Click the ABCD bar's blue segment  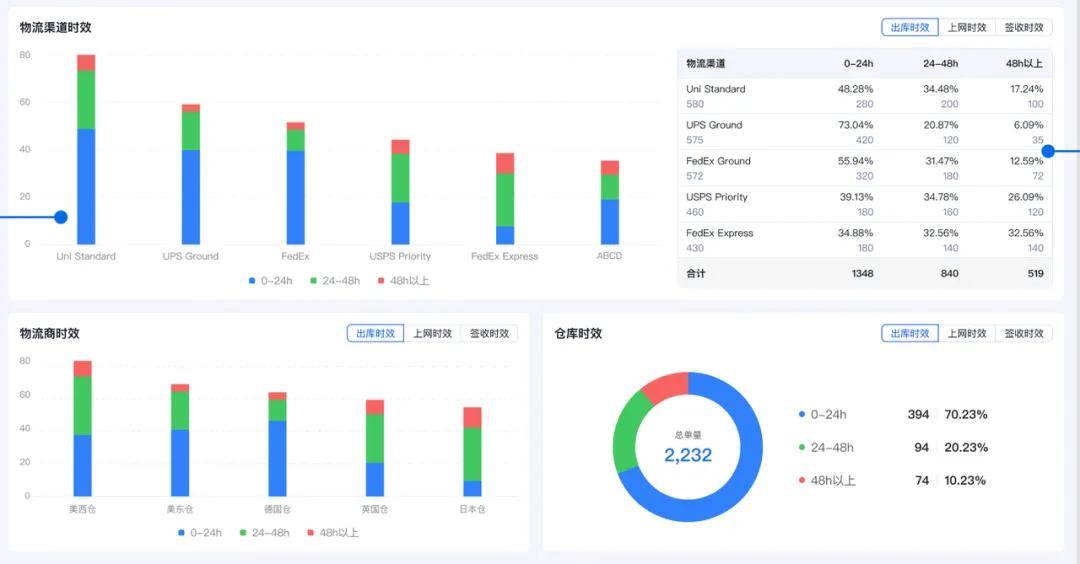click(610, 222)
